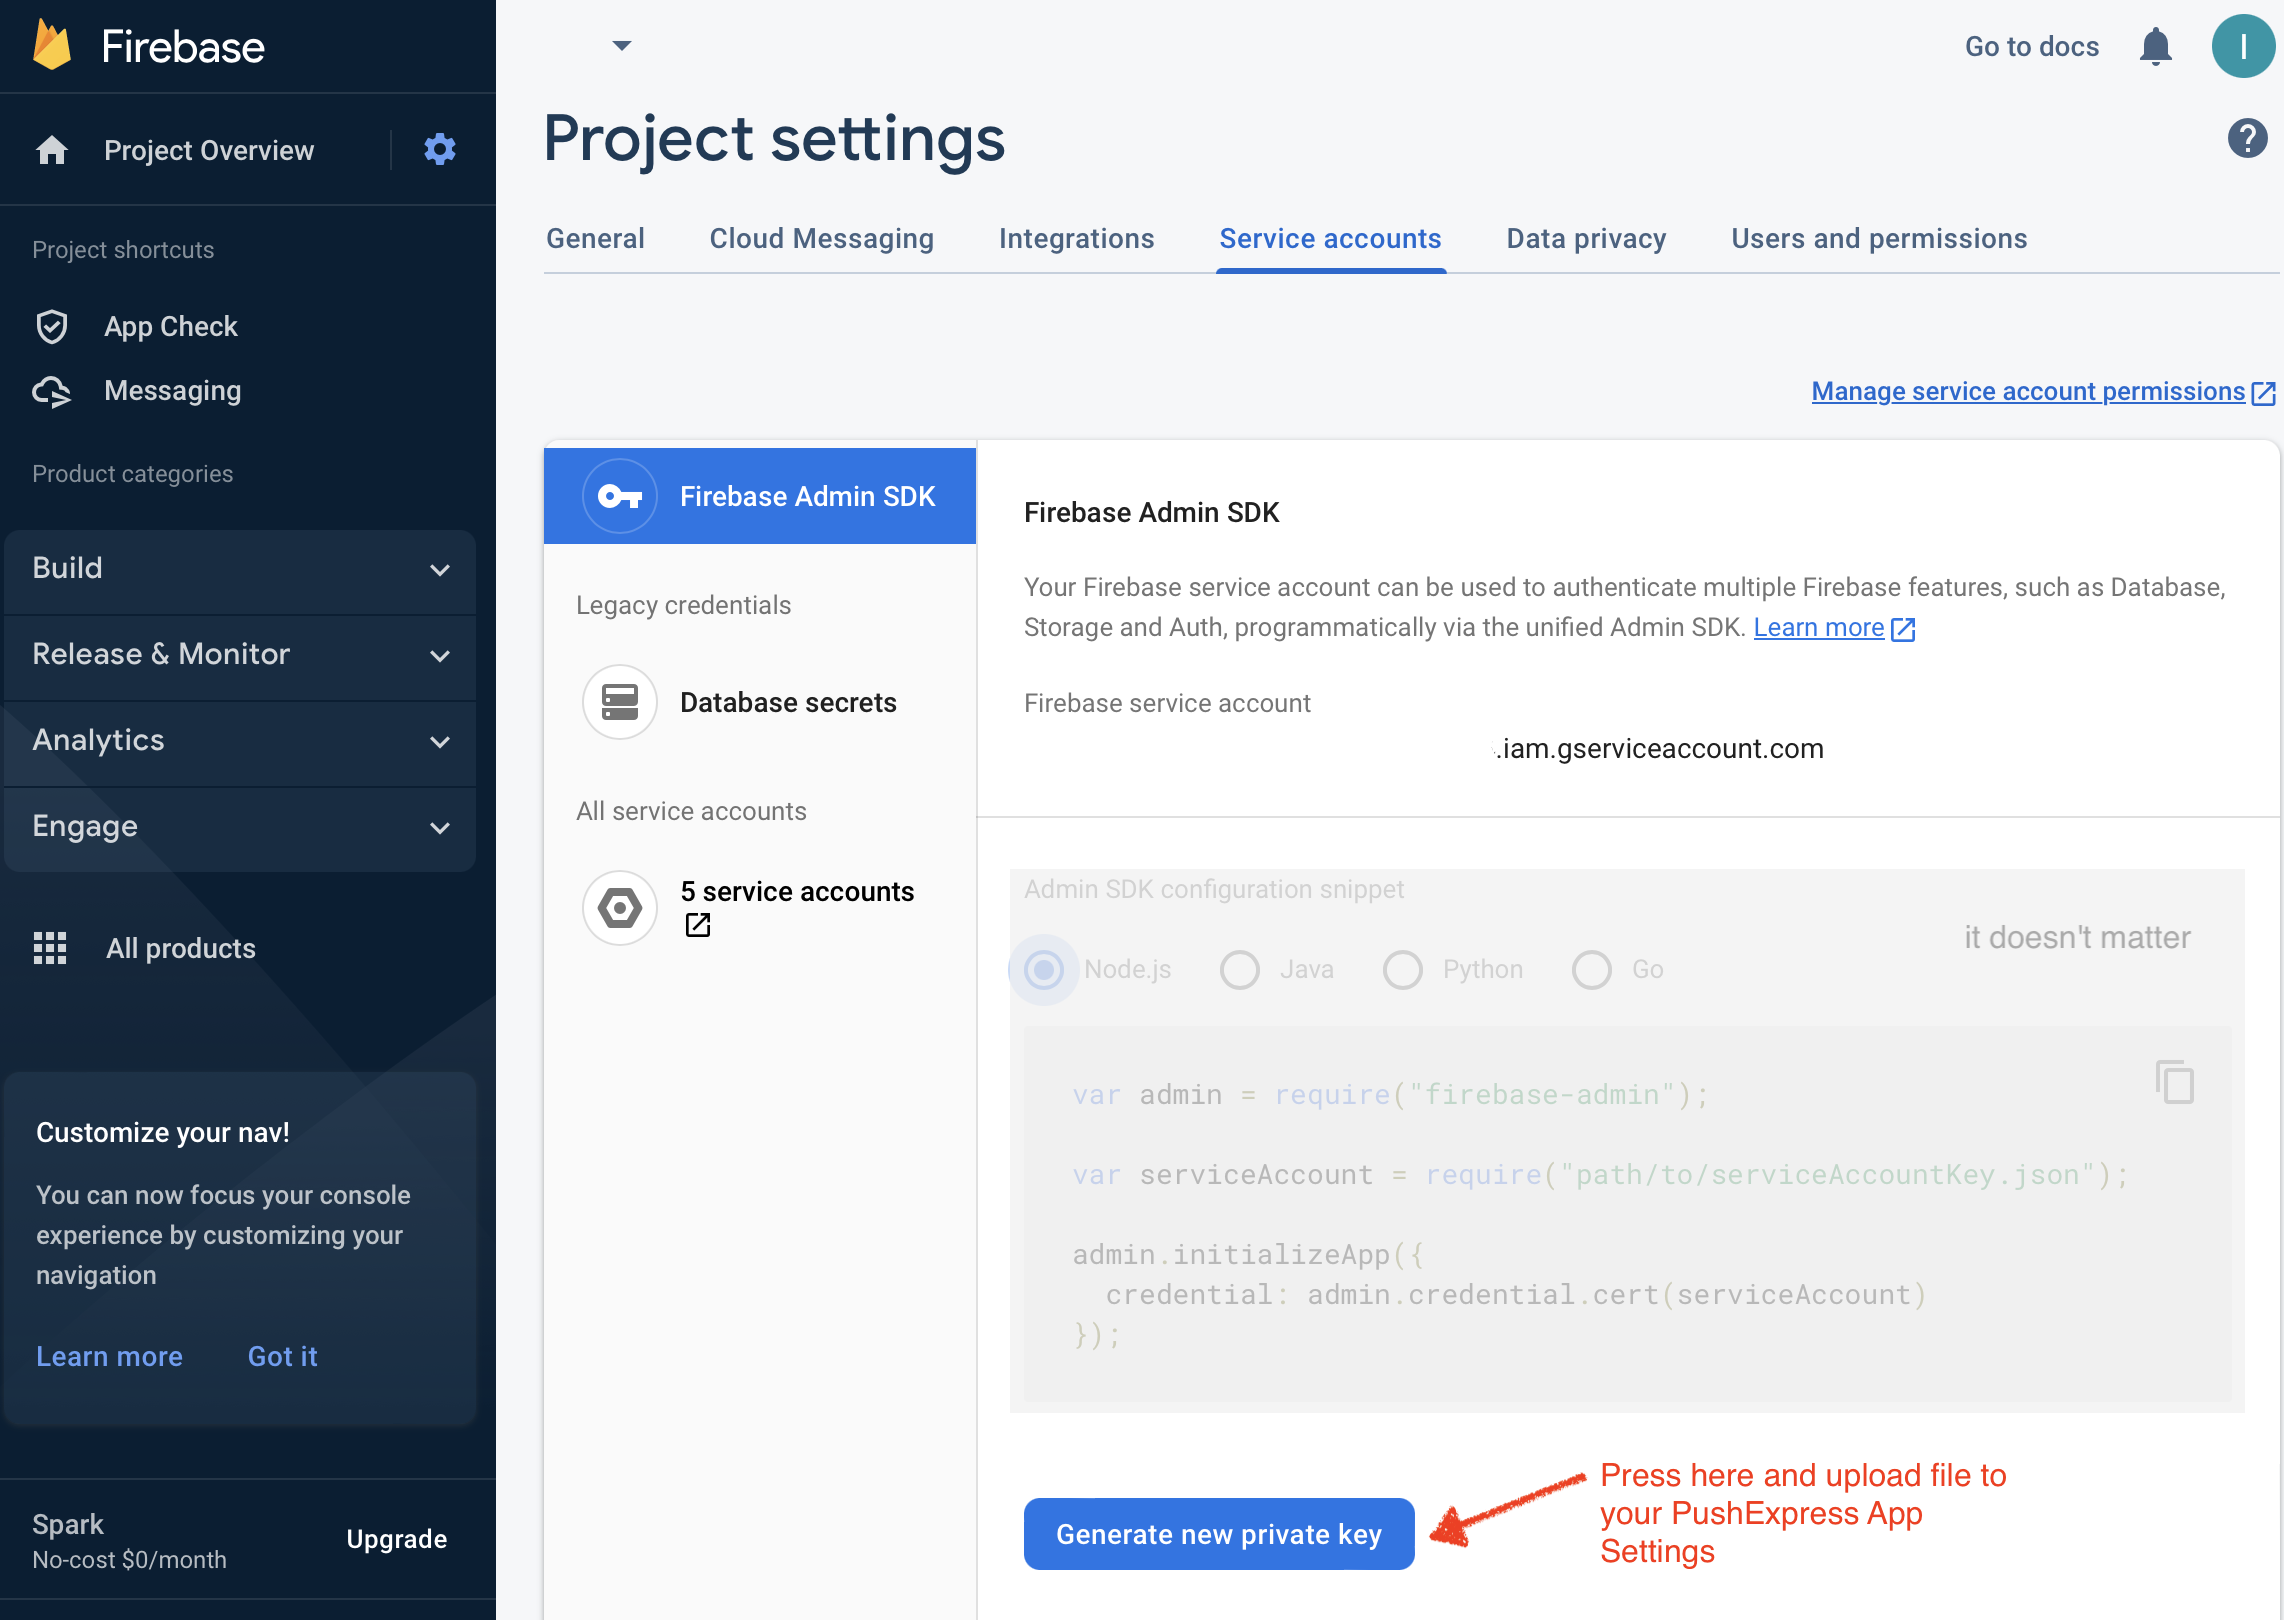Switch to the Integrations tab
Image resolution: width=2284 pixels, height=1620 pixels.
coord(1076,239)
